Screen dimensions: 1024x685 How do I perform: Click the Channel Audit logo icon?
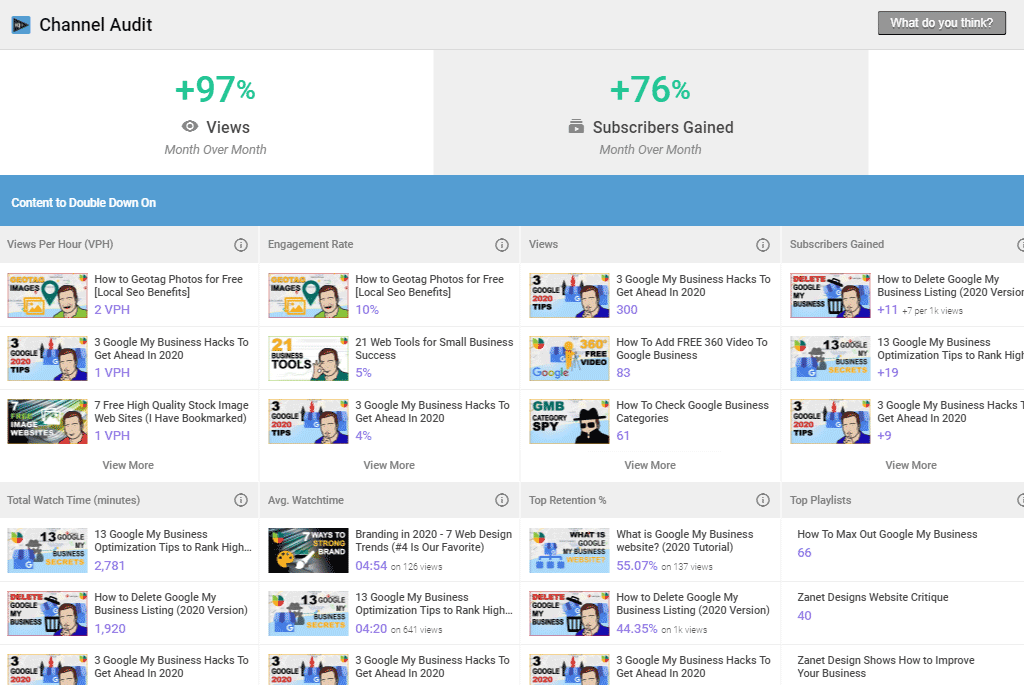pyautogui.click(x=21, y=25)
